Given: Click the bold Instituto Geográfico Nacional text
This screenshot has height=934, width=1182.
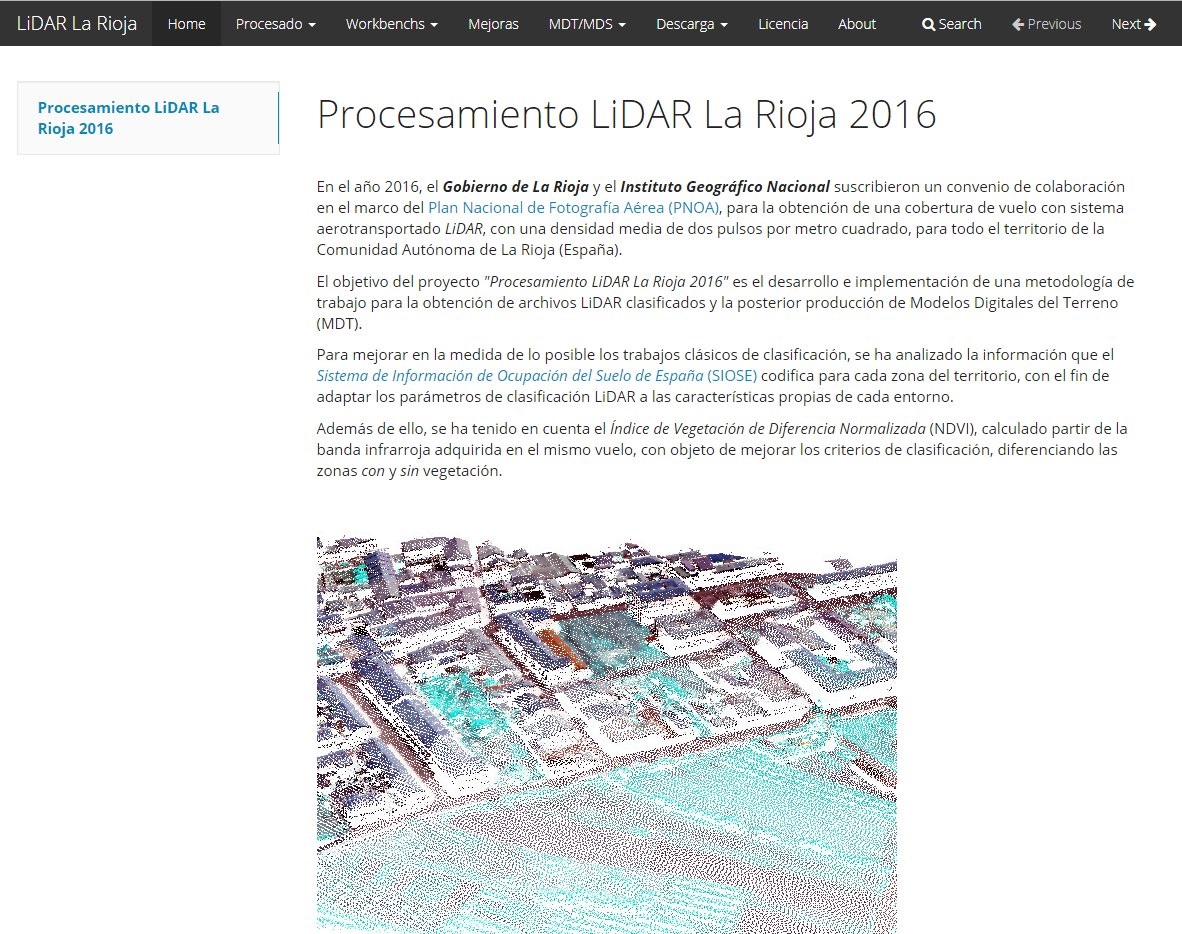Looking at the screenshot, I should [x=725, y=187].
